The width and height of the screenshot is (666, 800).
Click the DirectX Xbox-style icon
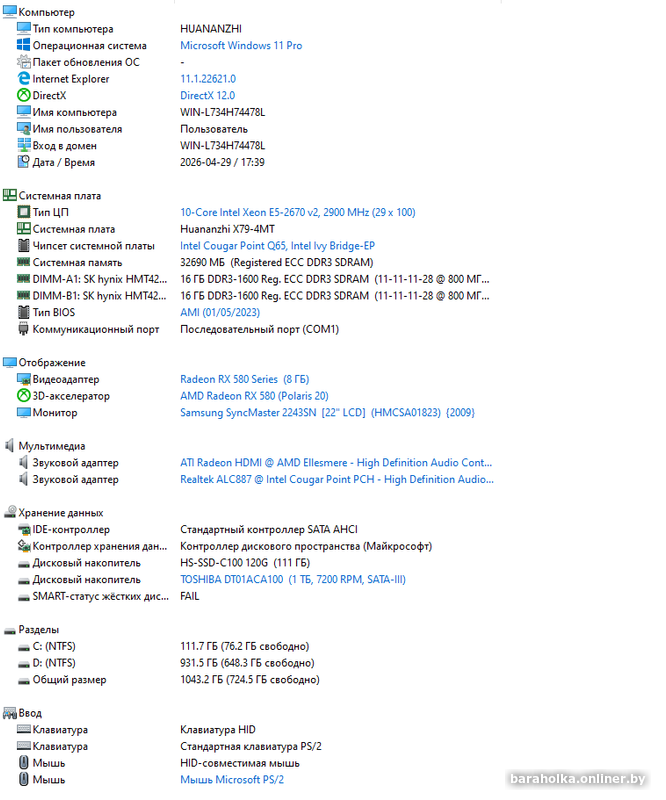(23, 95)
